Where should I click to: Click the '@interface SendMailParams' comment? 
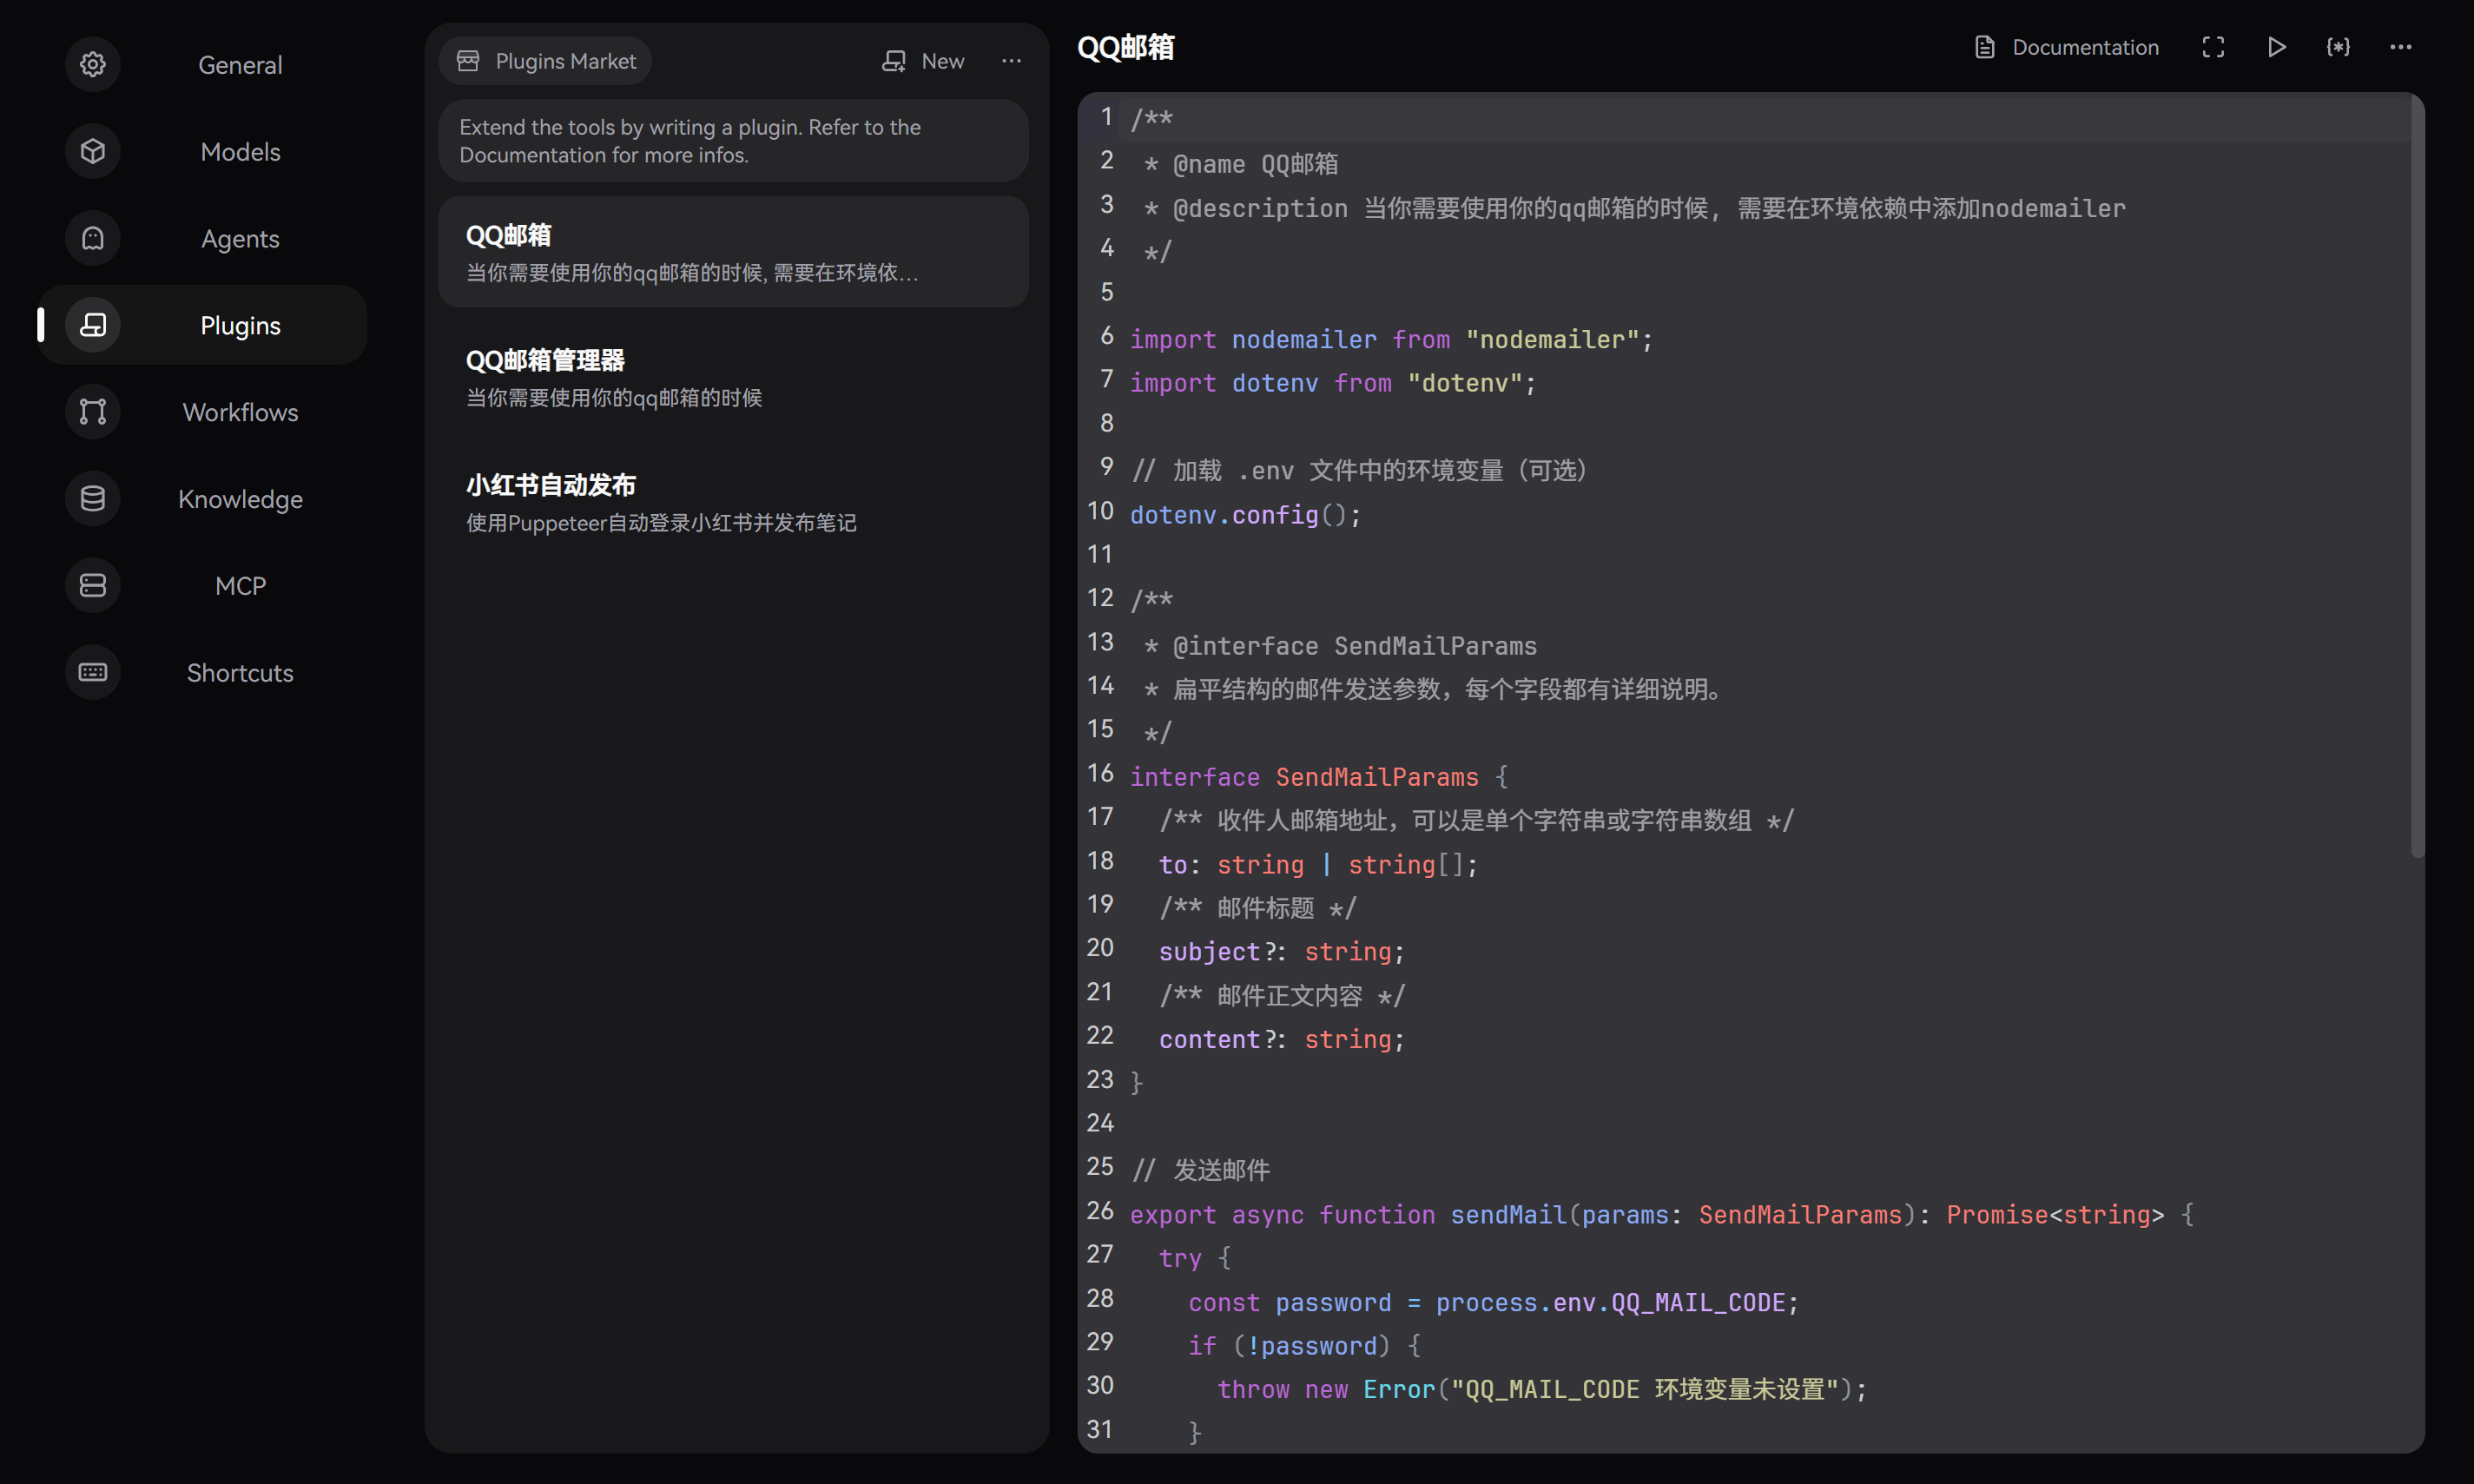1340,646
